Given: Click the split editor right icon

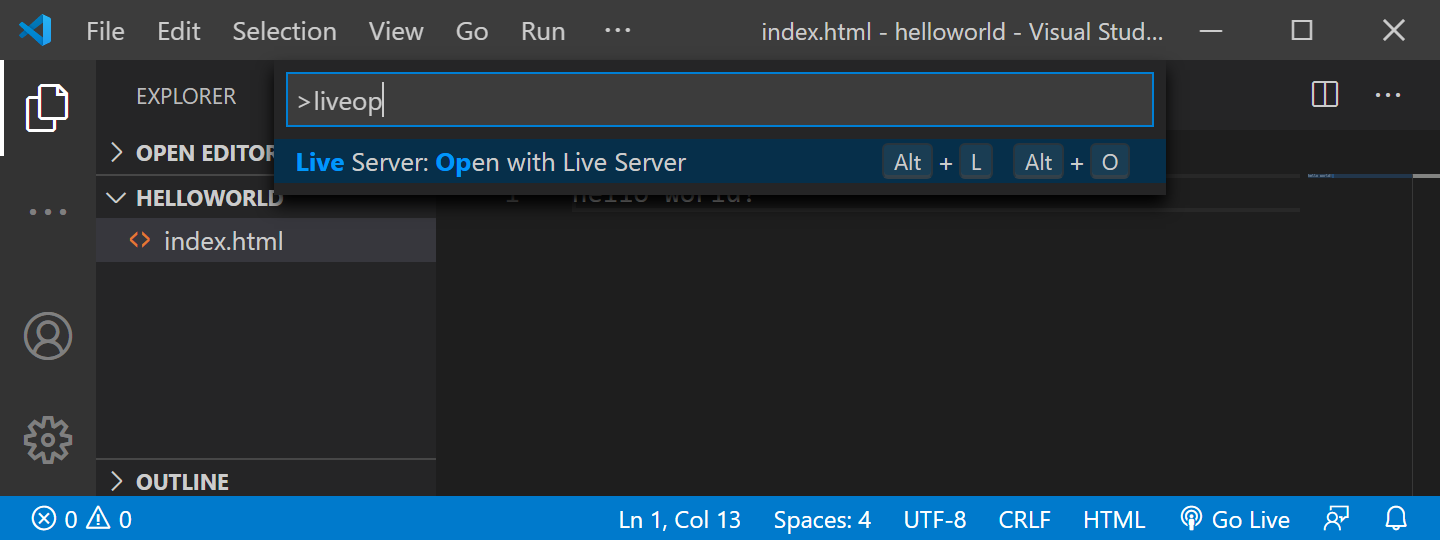Looking at the screenshot, I should pos(1325,95).
